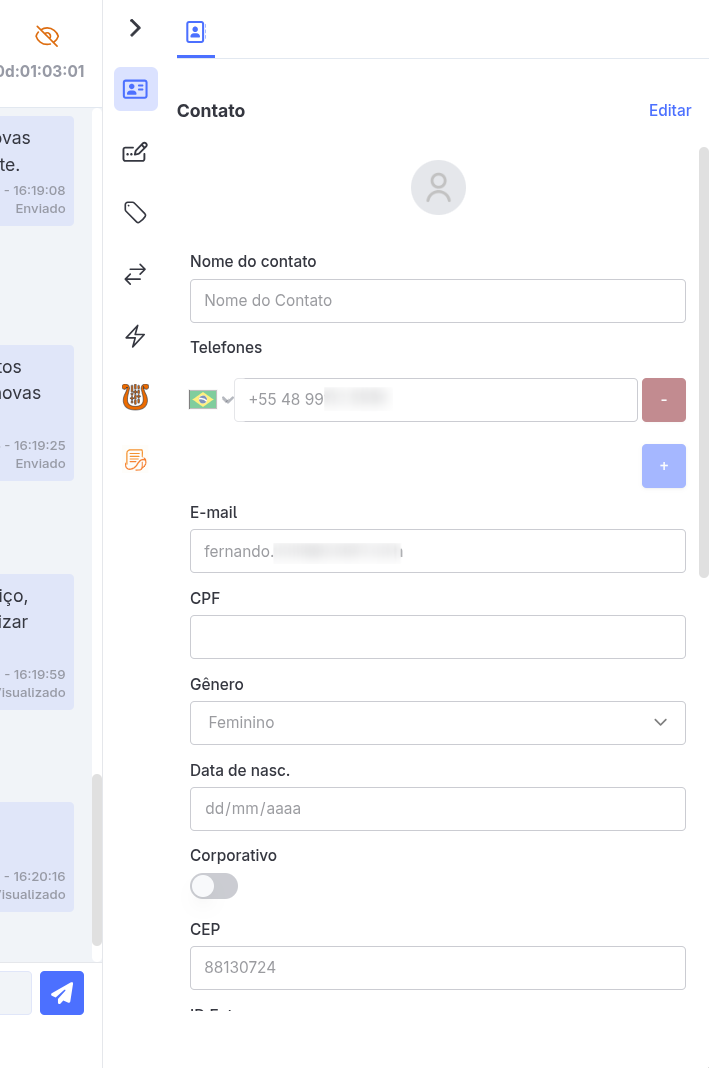Open the tags icon in sidebar
709x1068 pixels.
click(x=135, y=212)
